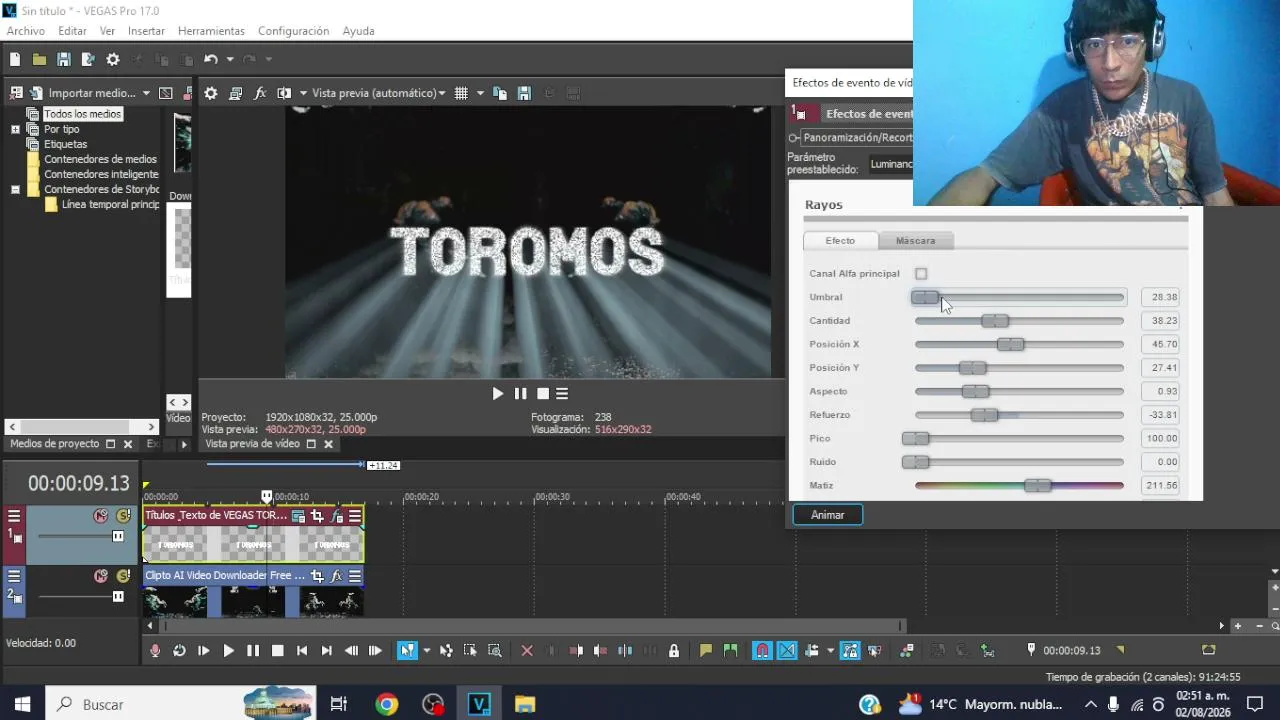1280x720 pixels.
Task: Expand the Por tipo tree node
Action: pos(15,129)
